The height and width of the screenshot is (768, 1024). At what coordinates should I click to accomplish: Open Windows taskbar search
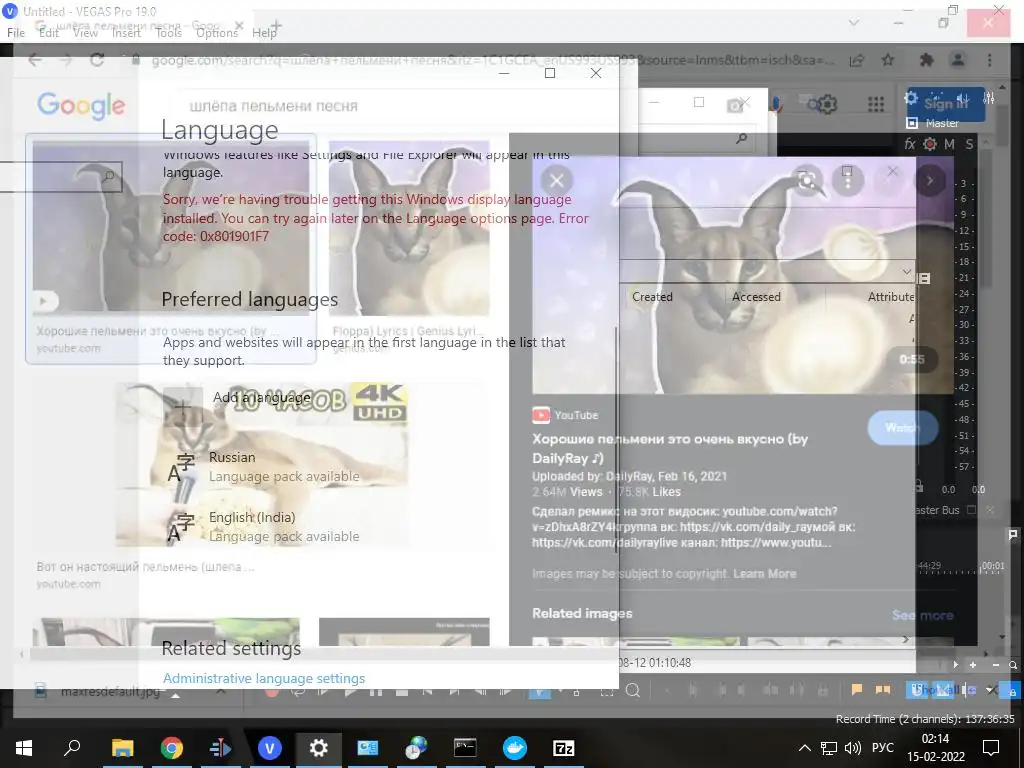(72, 748)
